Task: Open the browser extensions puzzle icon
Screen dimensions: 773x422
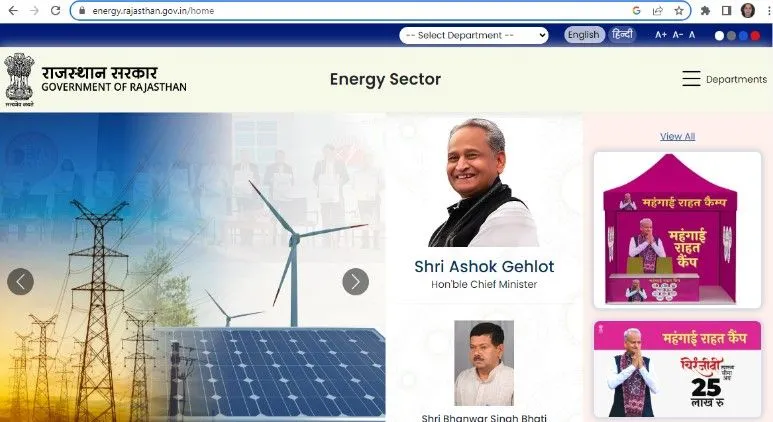Action: tap(705, 10)
